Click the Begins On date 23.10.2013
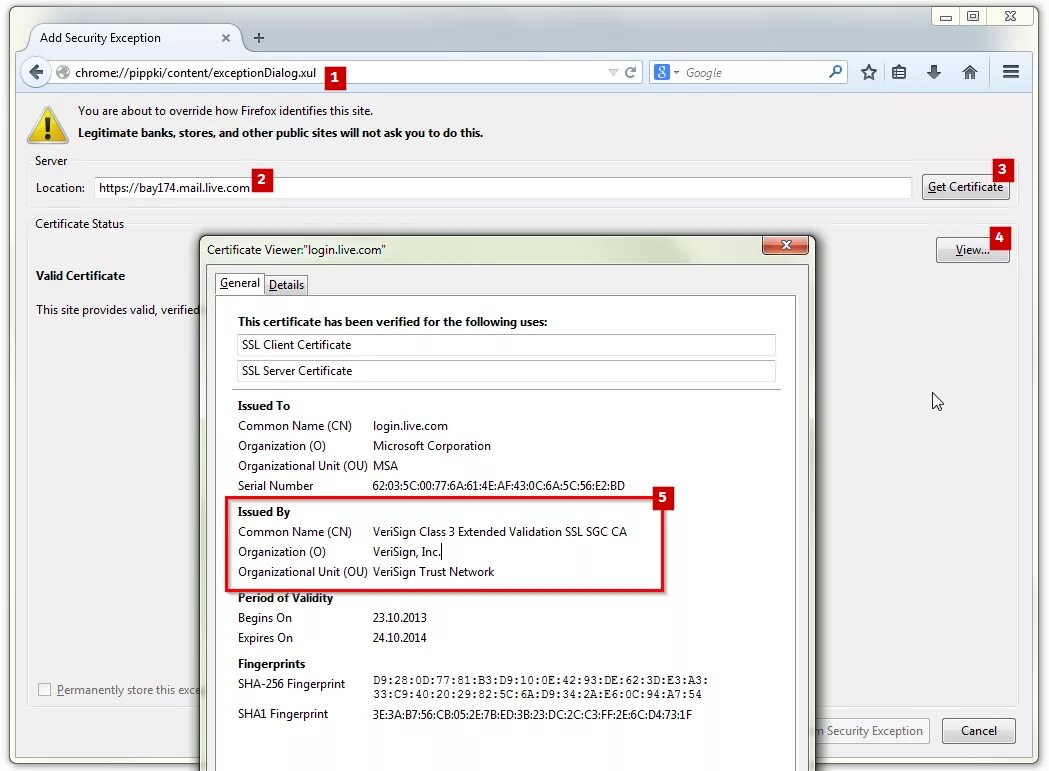 [x=399, y=618]
